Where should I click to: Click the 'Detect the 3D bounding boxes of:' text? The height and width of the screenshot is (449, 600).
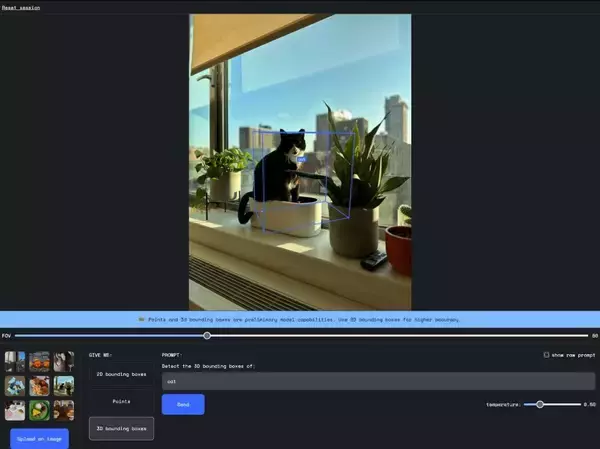pos(208,366)
